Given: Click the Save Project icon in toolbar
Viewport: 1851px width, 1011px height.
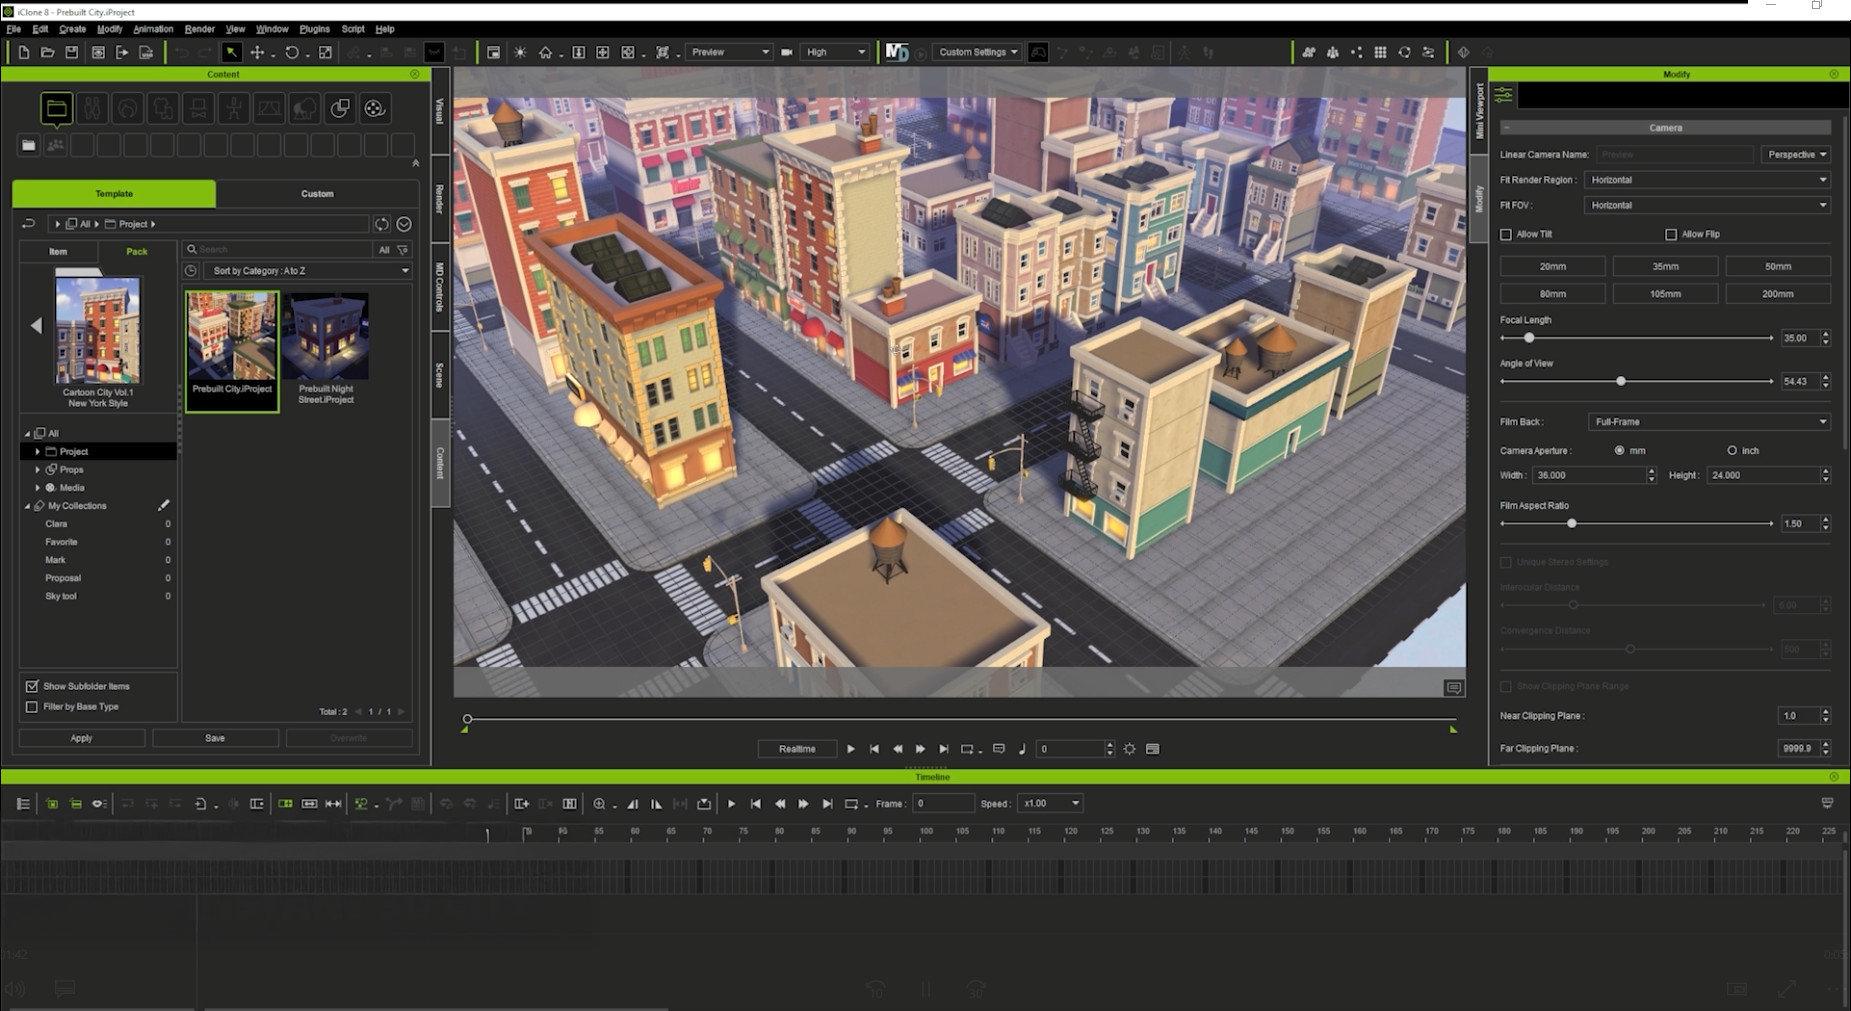Looking at the screenshot, I should (72, 52).
